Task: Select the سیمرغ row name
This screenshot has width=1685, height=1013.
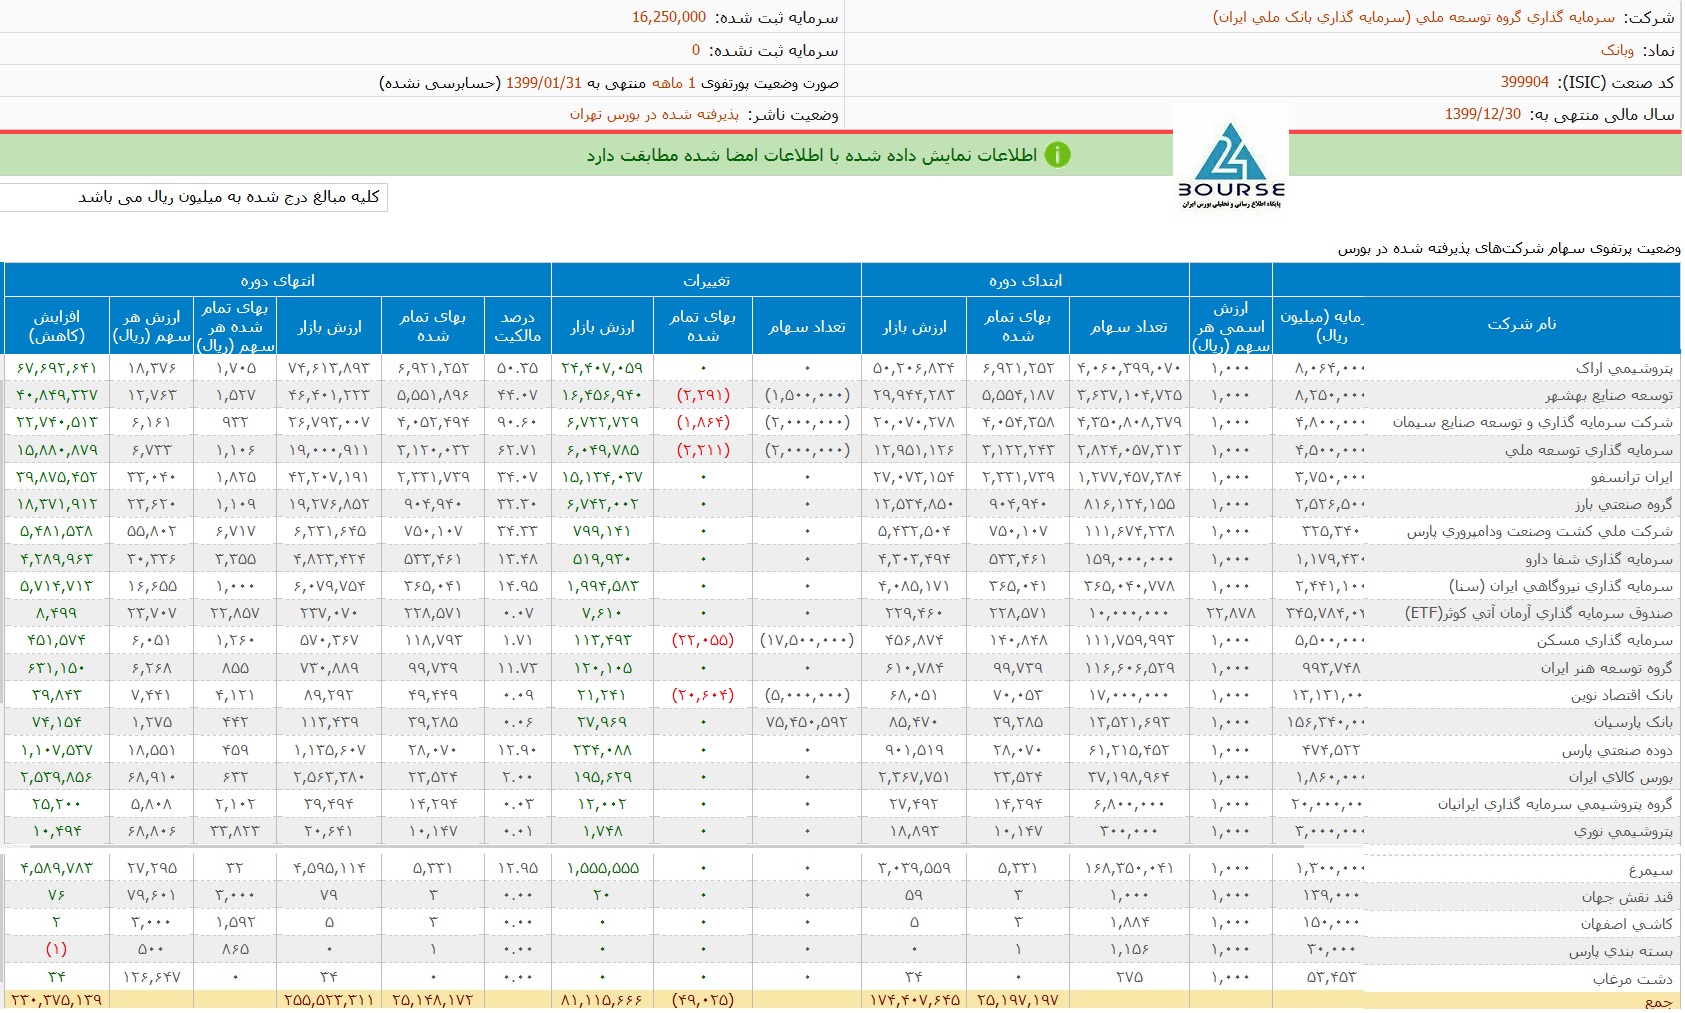Action: pos(1650,870)
